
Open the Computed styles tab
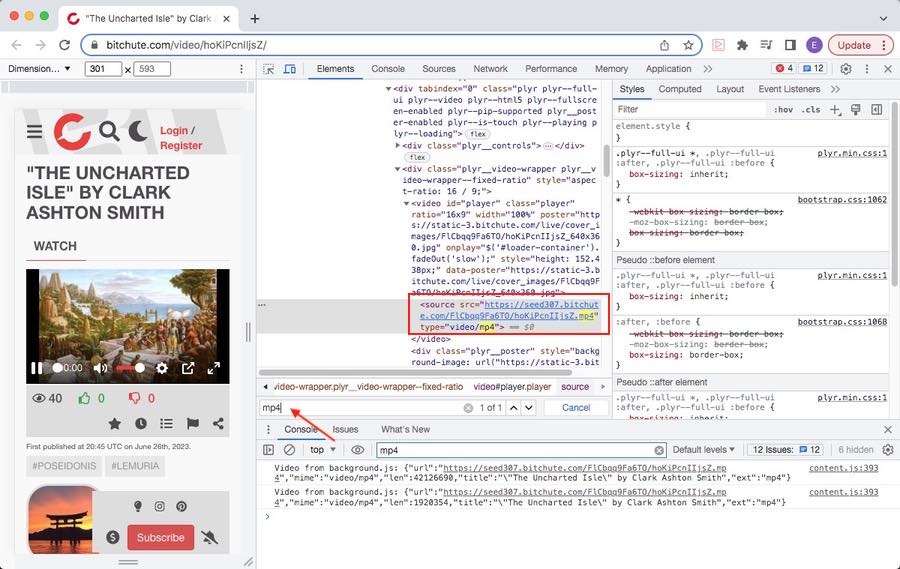[x=680, y=89]
